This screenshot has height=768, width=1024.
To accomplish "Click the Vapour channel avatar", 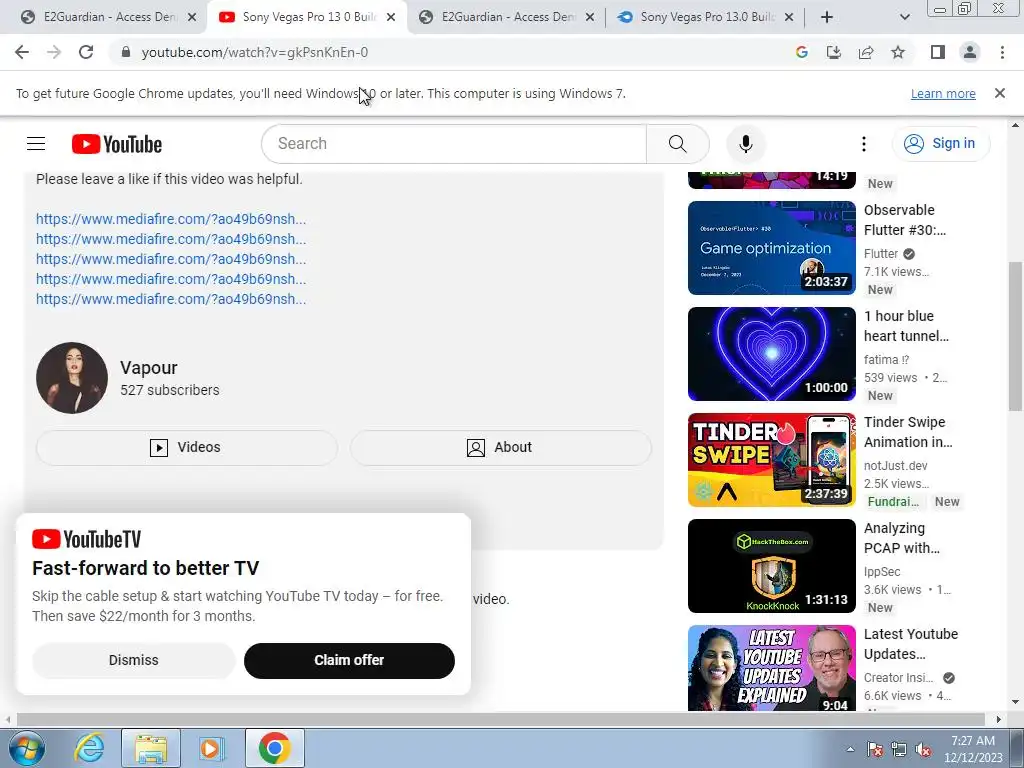I will pos(72,377).
